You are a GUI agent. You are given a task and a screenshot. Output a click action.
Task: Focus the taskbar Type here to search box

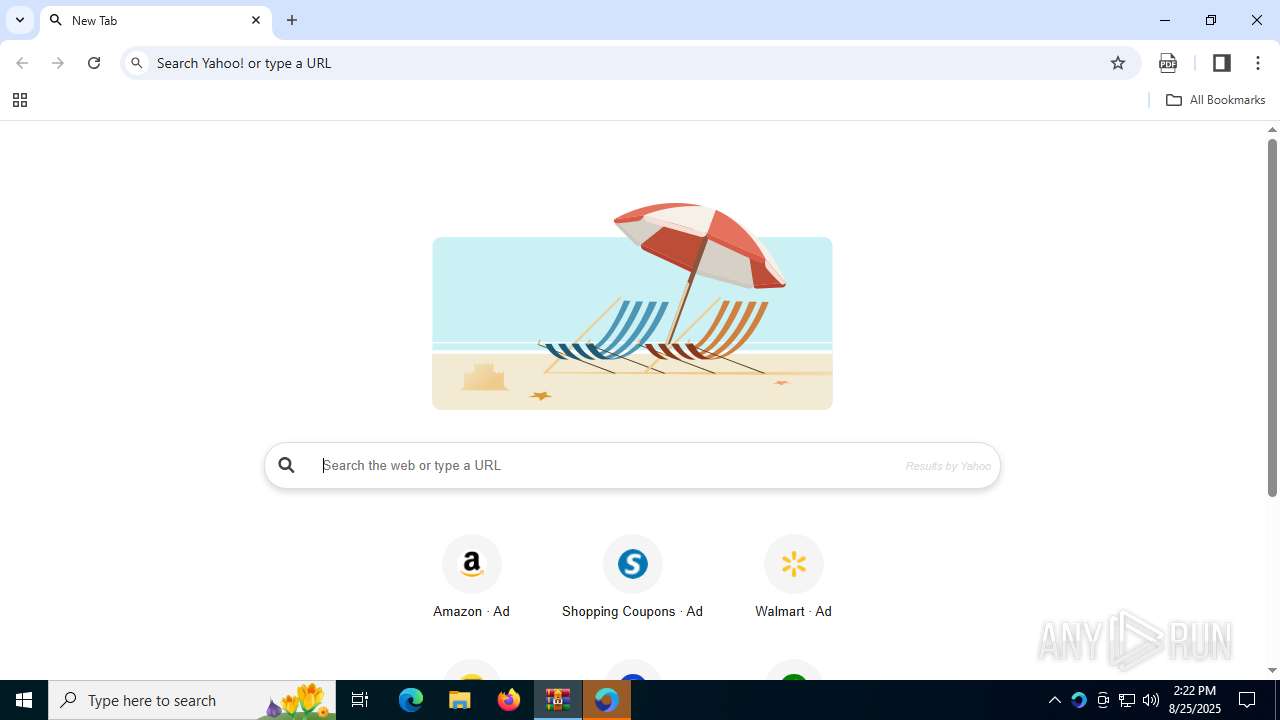point(192,700)
